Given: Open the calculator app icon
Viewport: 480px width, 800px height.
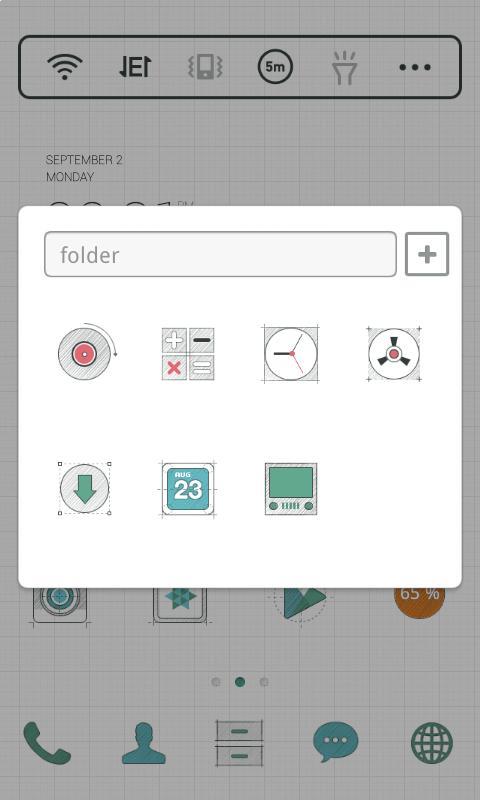Looking at the screenshot, I should click(x=188, y=354).
